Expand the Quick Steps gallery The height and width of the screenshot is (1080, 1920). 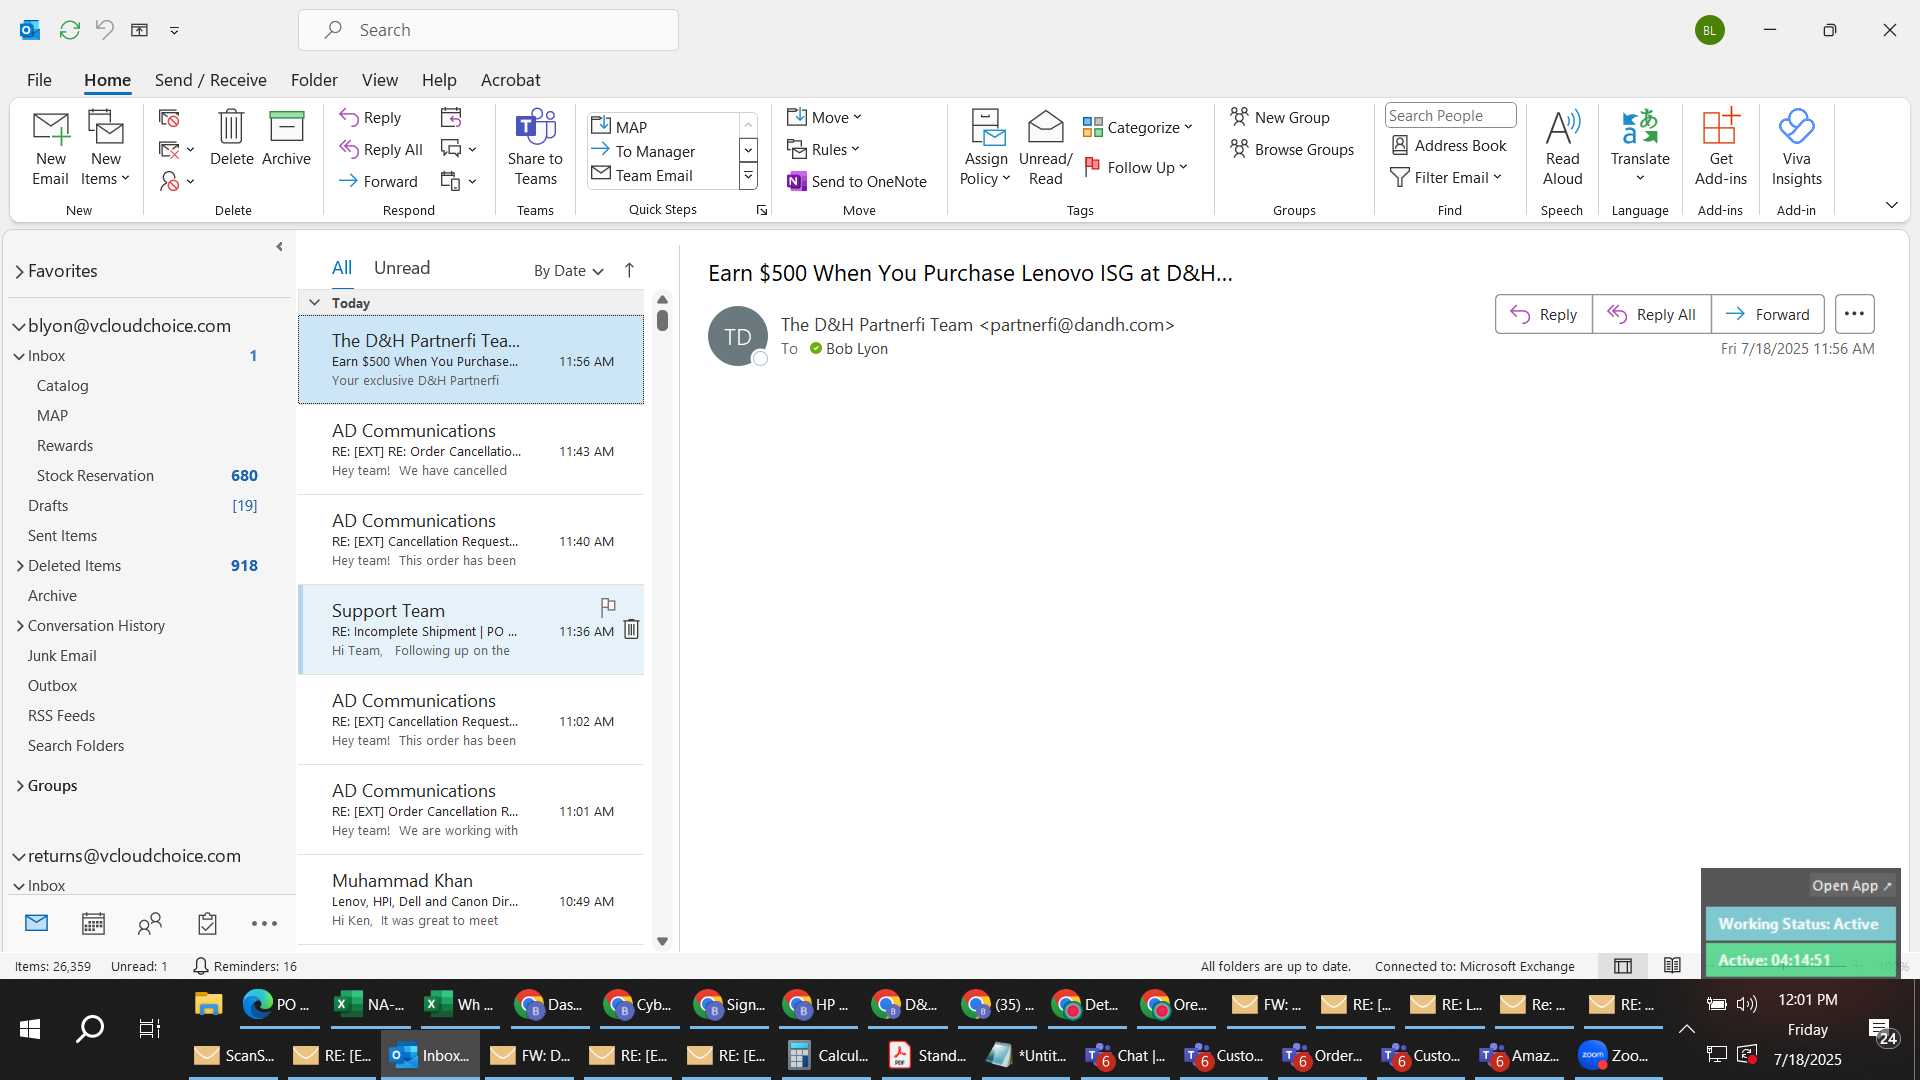click(x=747, y=177)
